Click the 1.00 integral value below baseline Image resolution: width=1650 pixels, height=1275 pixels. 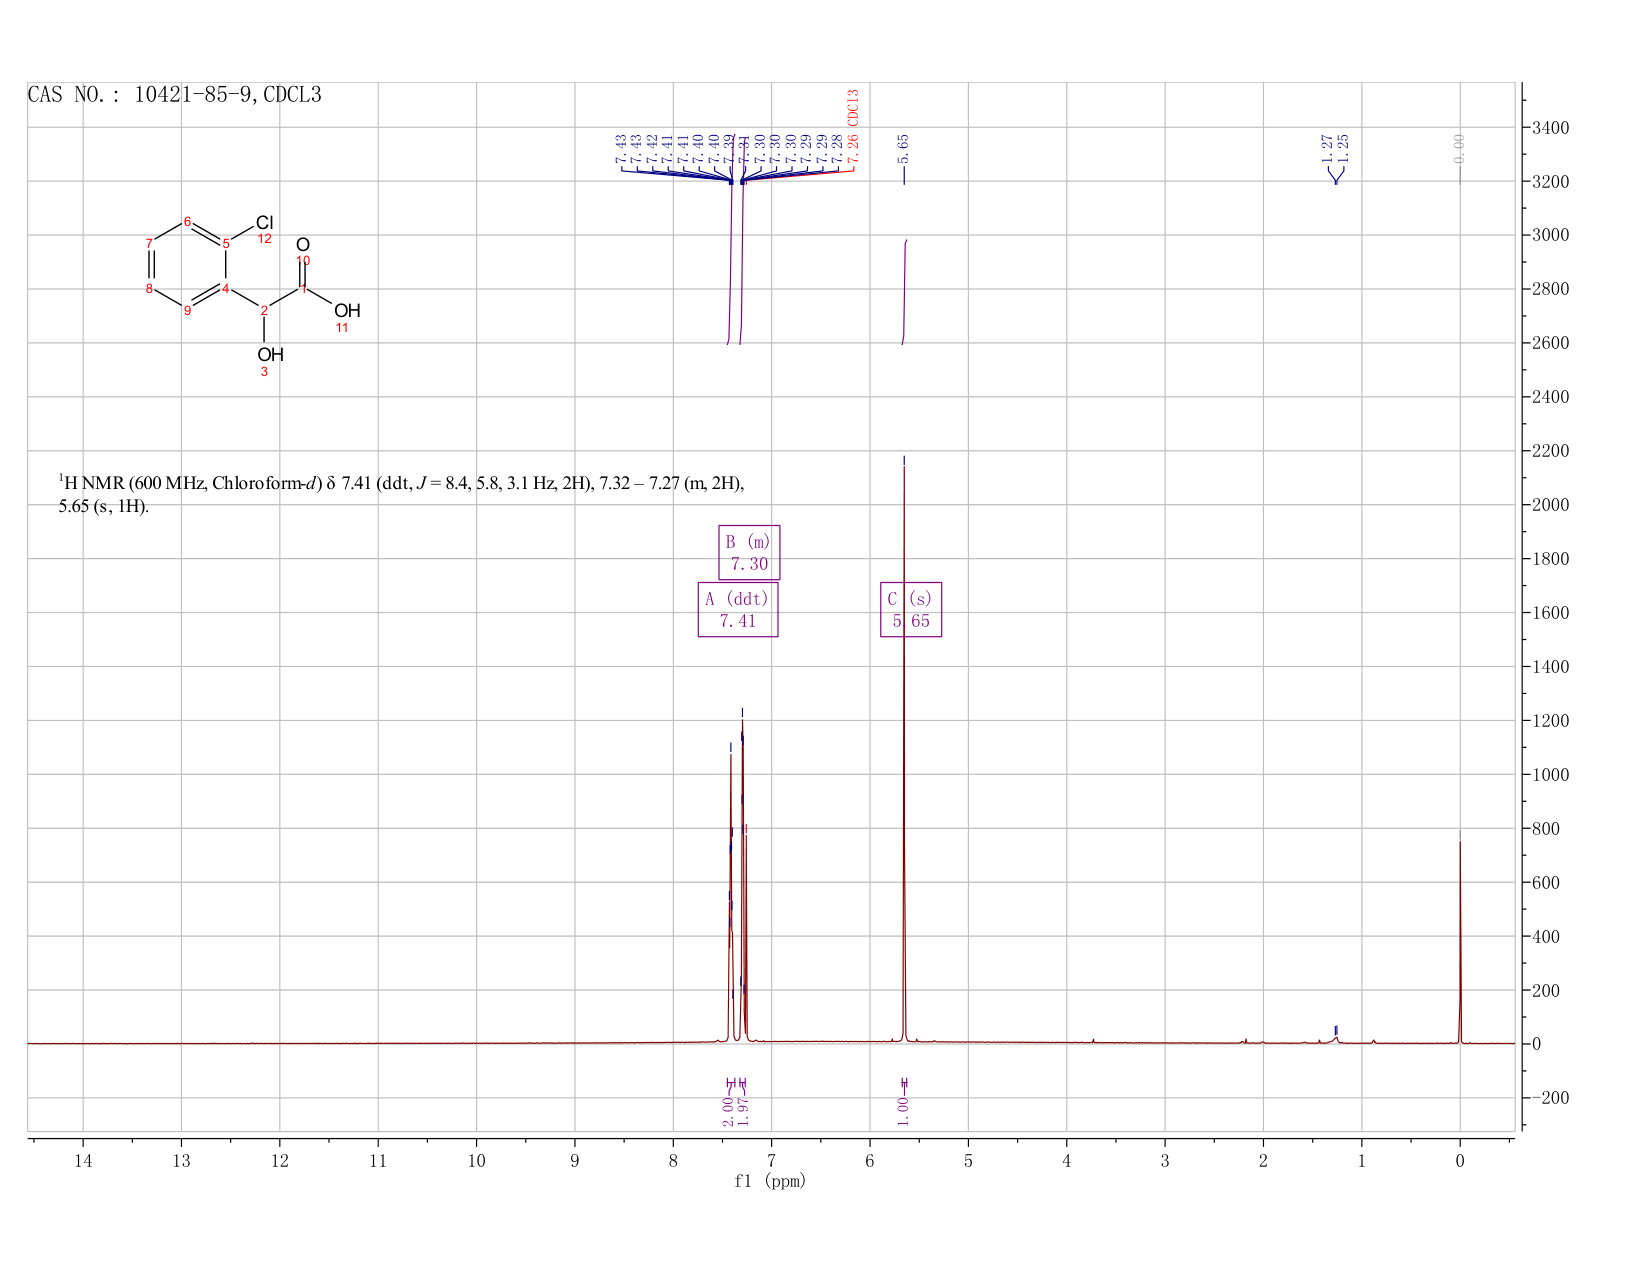click(903, 1111)
